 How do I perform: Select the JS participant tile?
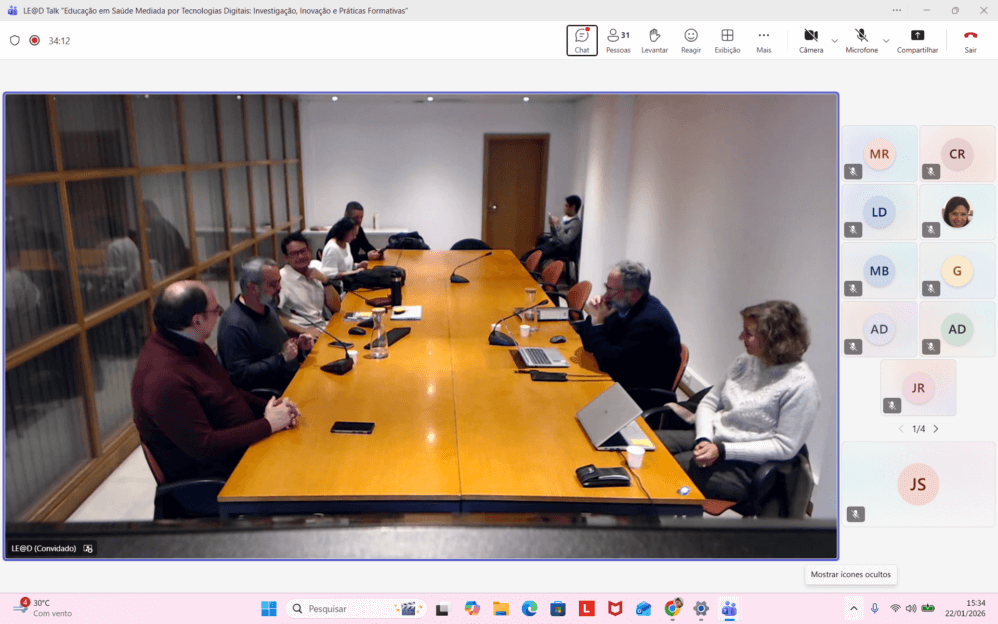(x=918, y=484)
